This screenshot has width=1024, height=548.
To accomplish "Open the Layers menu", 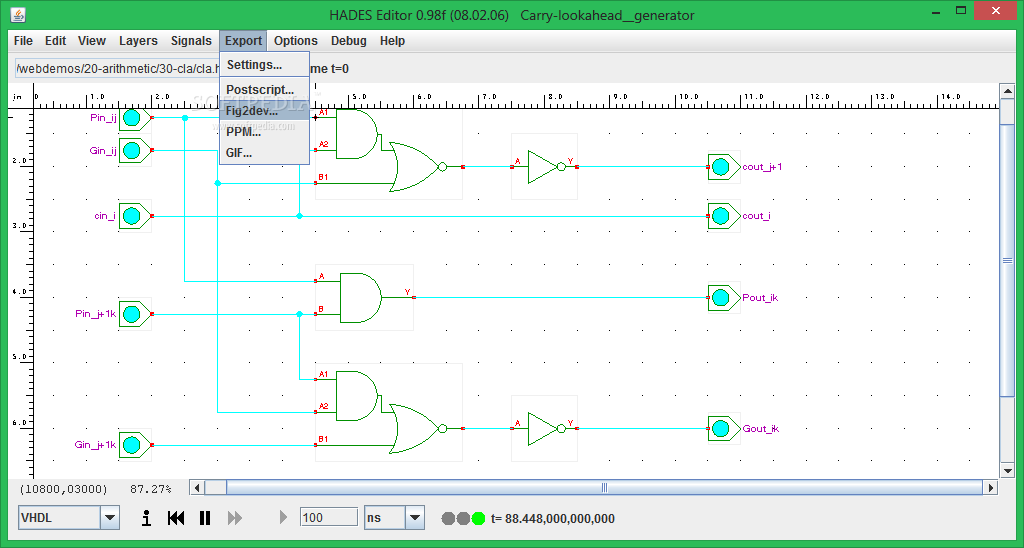I will tap(138, 40).
